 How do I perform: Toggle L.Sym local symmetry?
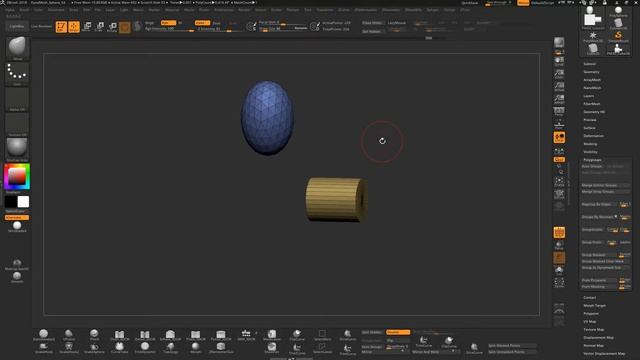(x=559, y=152)
